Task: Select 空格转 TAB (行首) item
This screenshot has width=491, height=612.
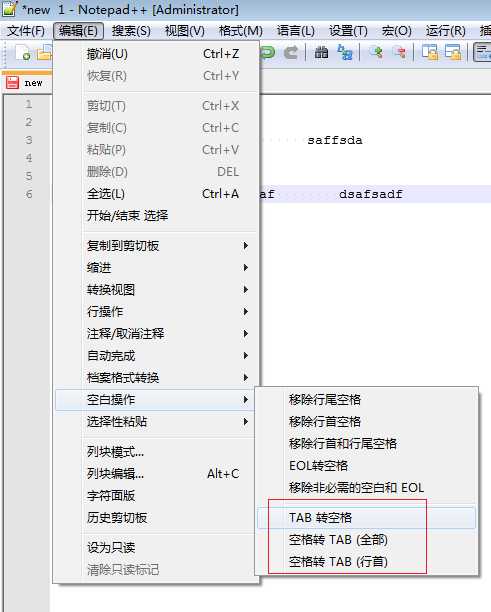Action: [366, 562]
